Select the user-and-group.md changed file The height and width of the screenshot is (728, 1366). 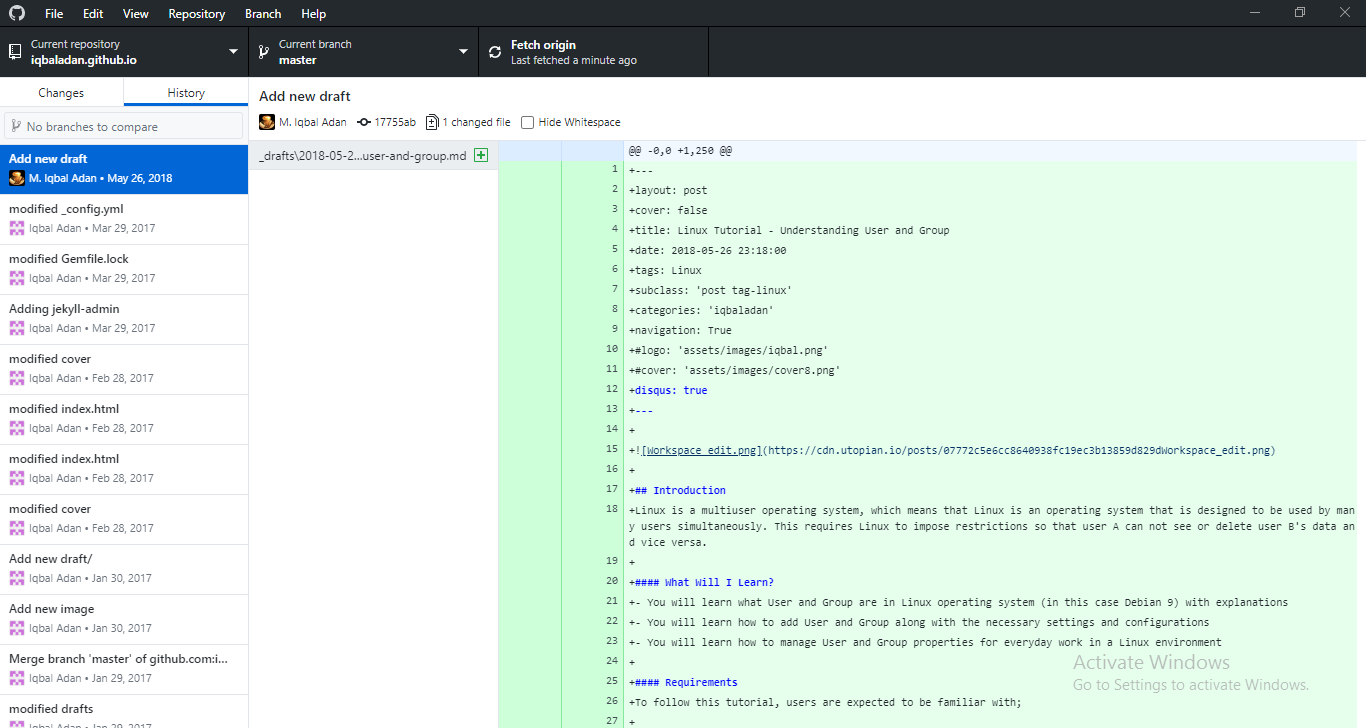[373, 156]
